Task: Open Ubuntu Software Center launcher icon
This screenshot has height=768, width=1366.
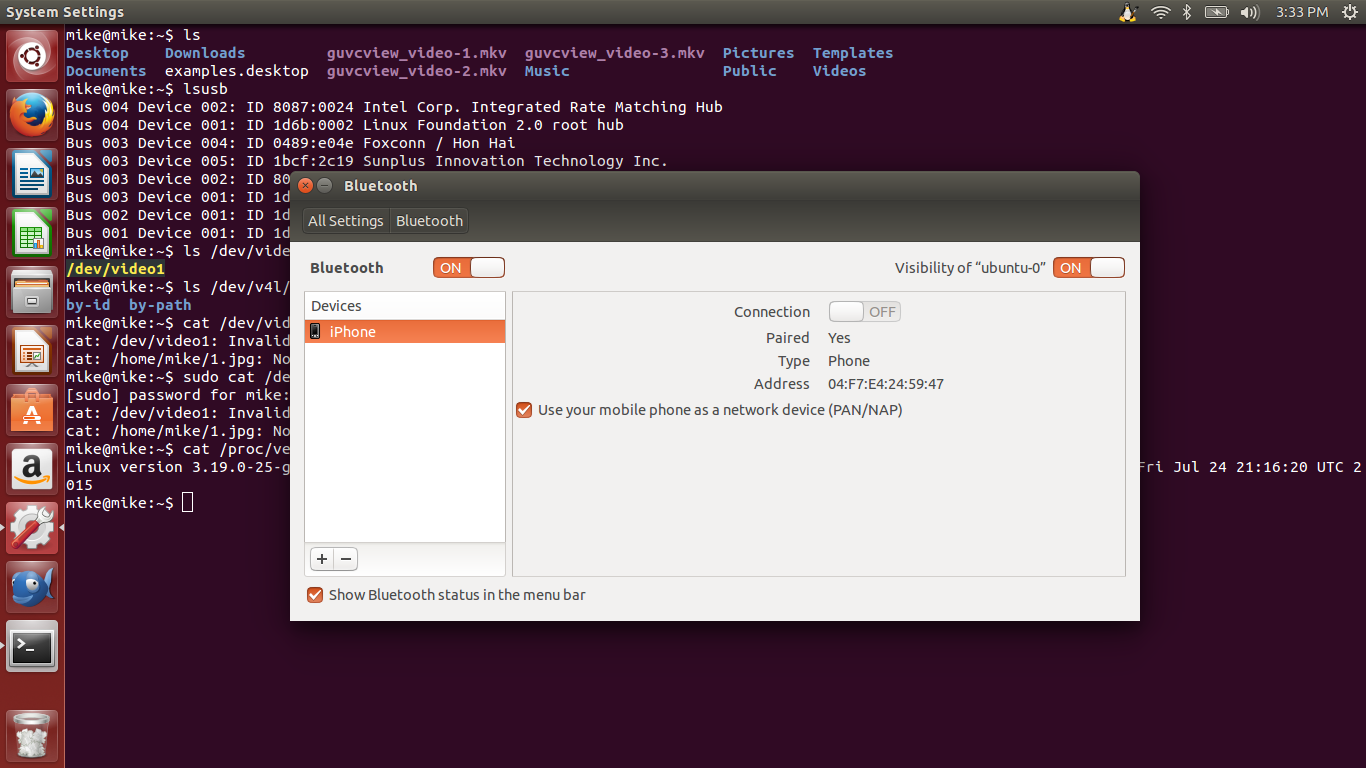Action: (33, 410)
